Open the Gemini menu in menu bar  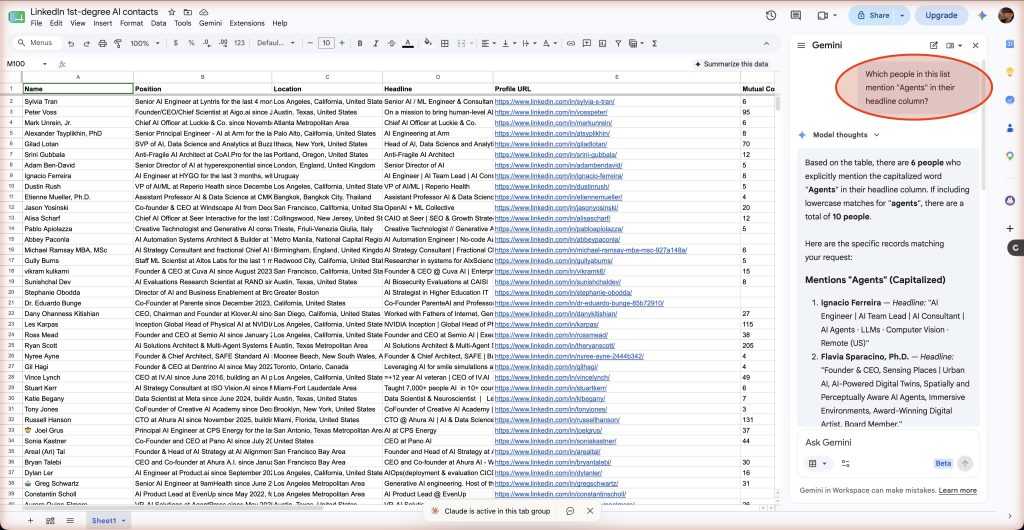[211, 23]
